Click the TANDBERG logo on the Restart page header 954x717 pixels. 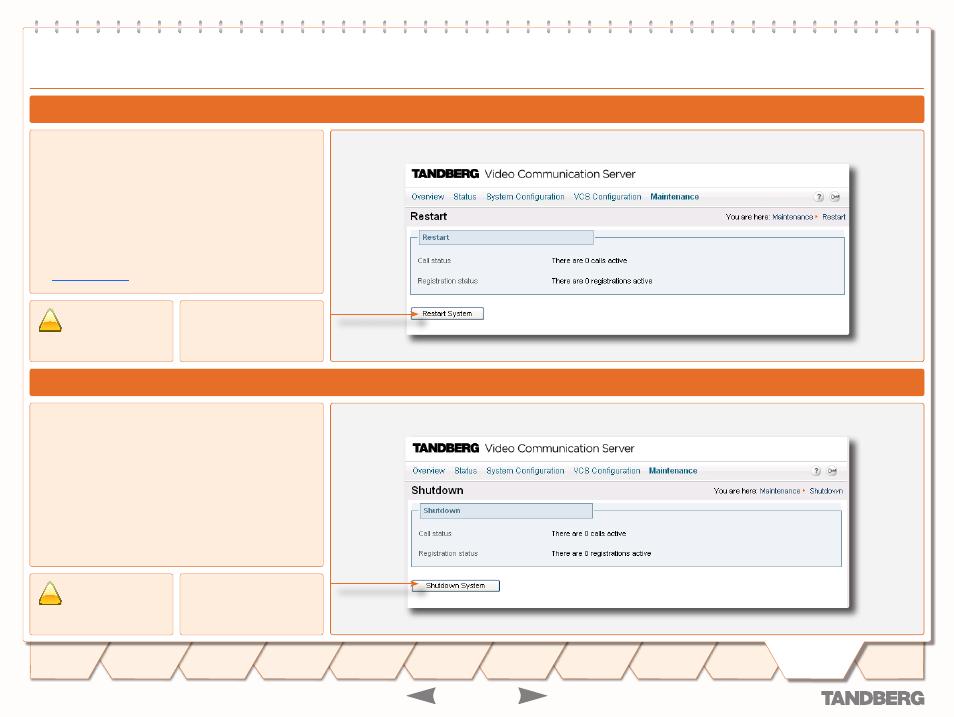click(x=445, y=174)
